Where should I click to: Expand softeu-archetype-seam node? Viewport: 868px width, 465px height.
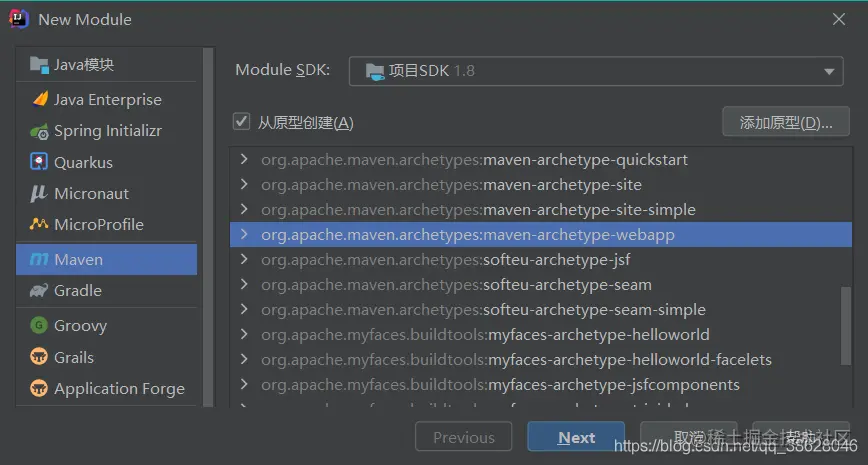[x=244, y=285]
